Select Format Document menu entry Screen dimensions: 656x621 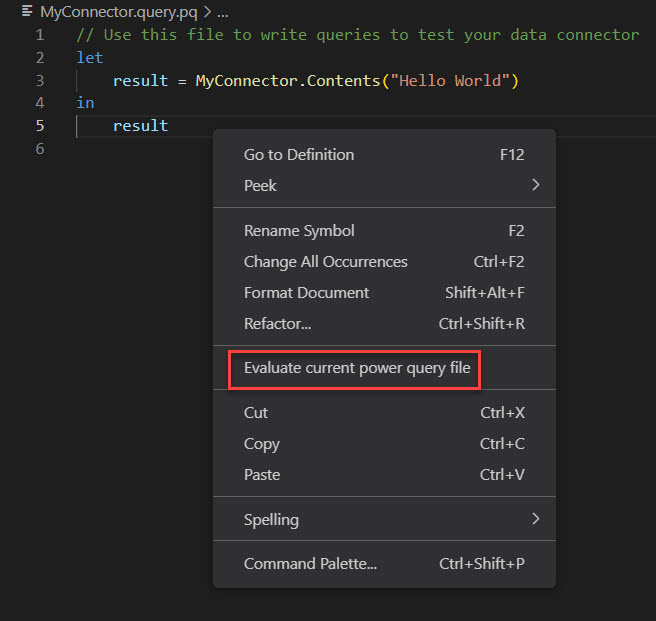[384, 293]
